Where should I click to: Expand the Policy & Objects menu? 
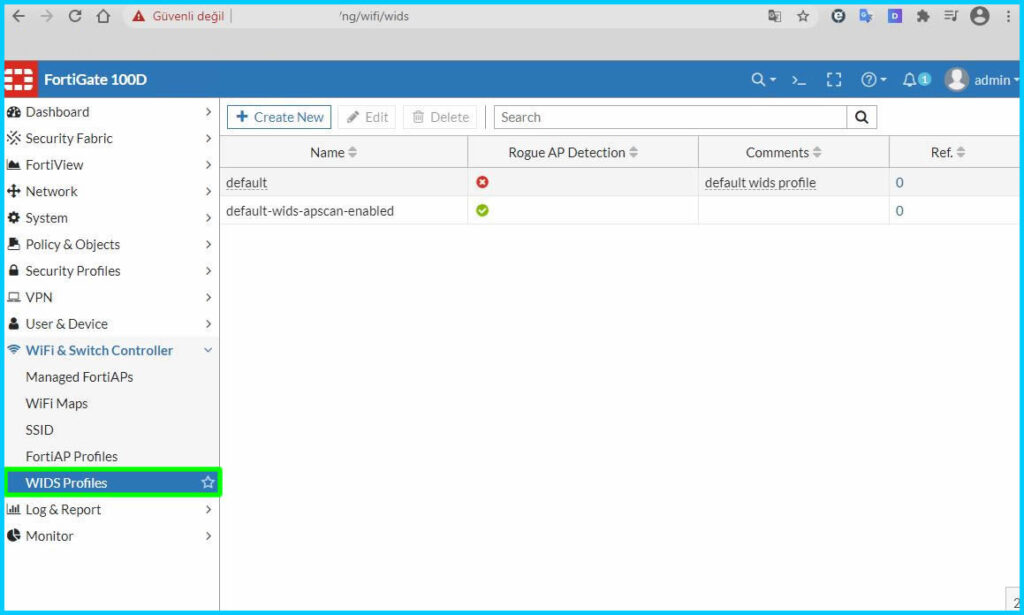(x=110, y=244)
